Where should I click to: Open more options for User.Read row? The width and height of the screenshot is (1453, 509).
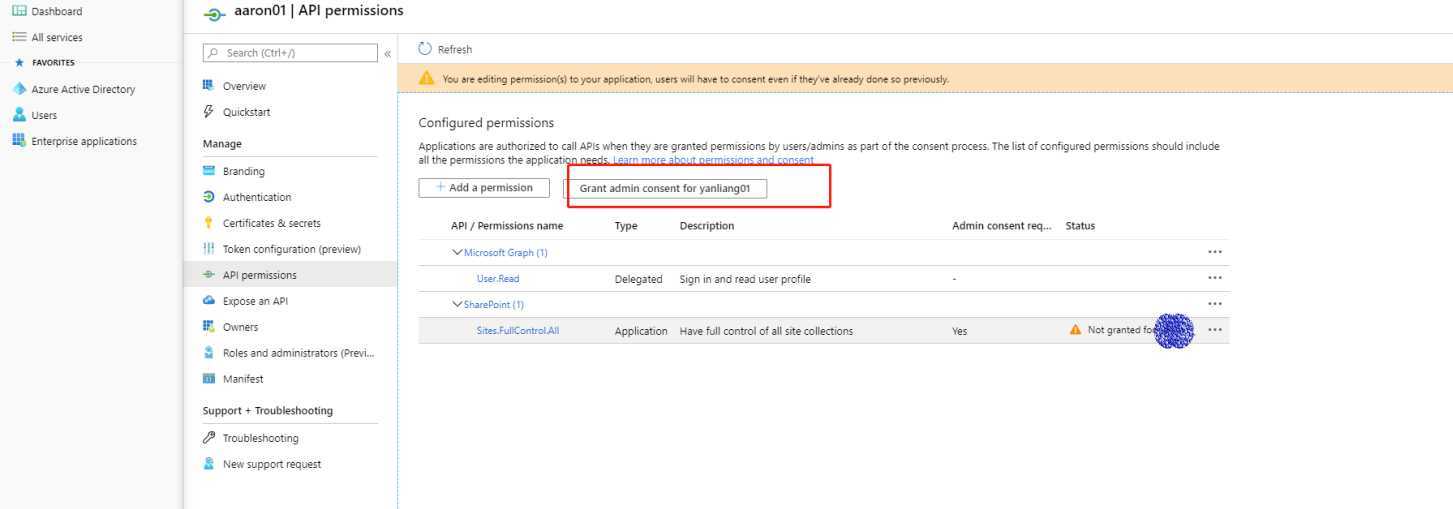[x=1215, y=278]
